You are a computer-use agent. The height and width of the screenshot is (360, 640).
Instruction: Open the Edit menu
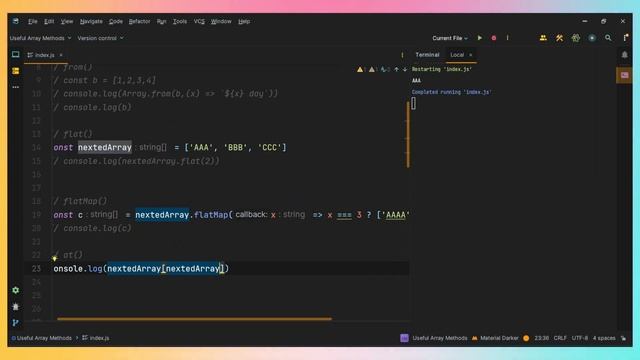[x=49, y=21]
